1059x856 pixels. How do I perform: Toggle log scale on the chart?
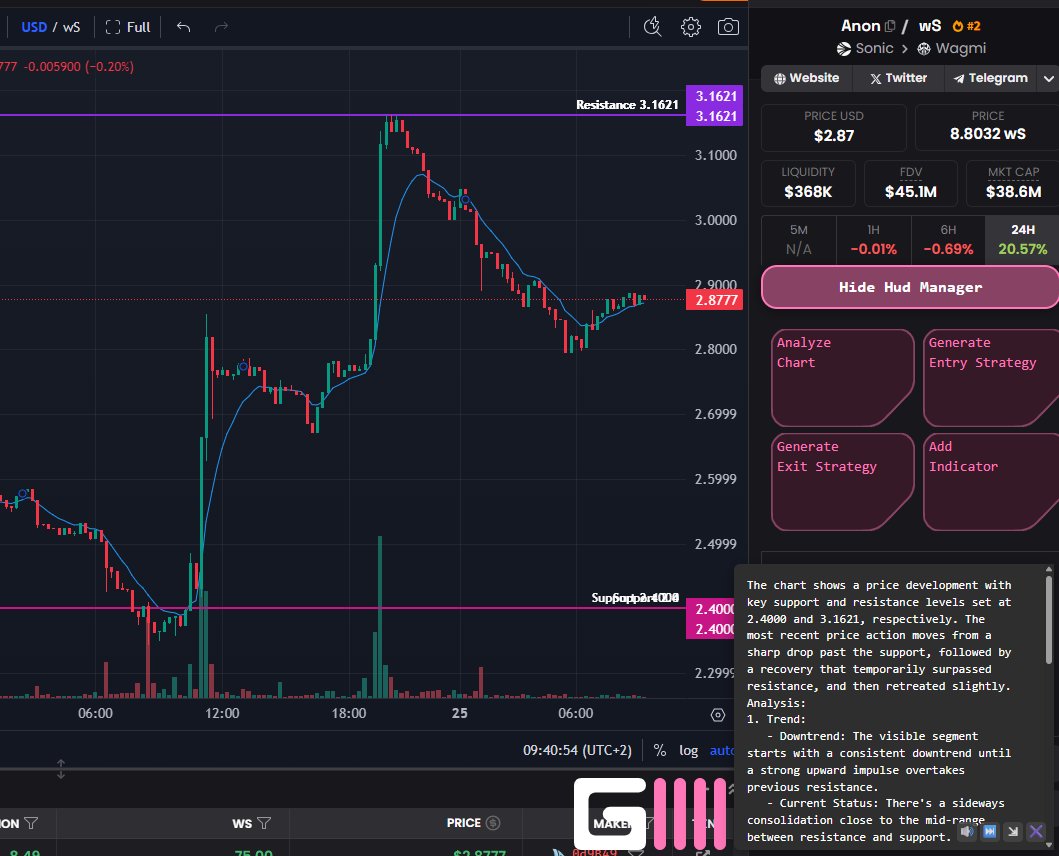[688, 751]
